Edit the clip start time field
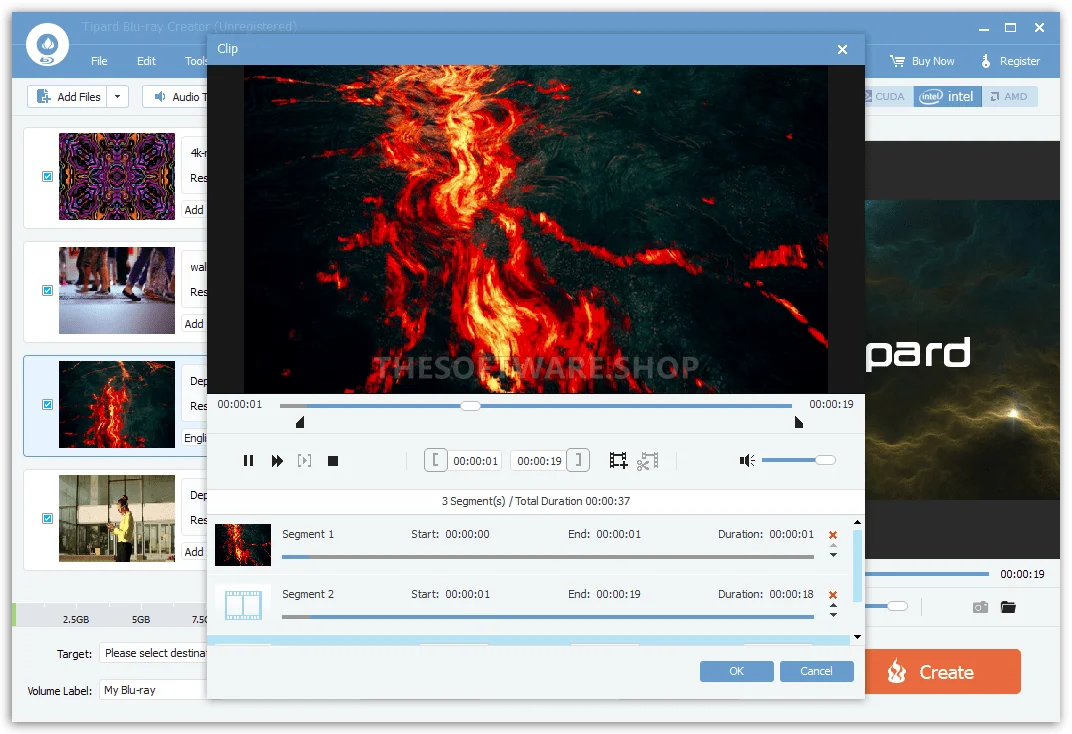 click(475, 461)
